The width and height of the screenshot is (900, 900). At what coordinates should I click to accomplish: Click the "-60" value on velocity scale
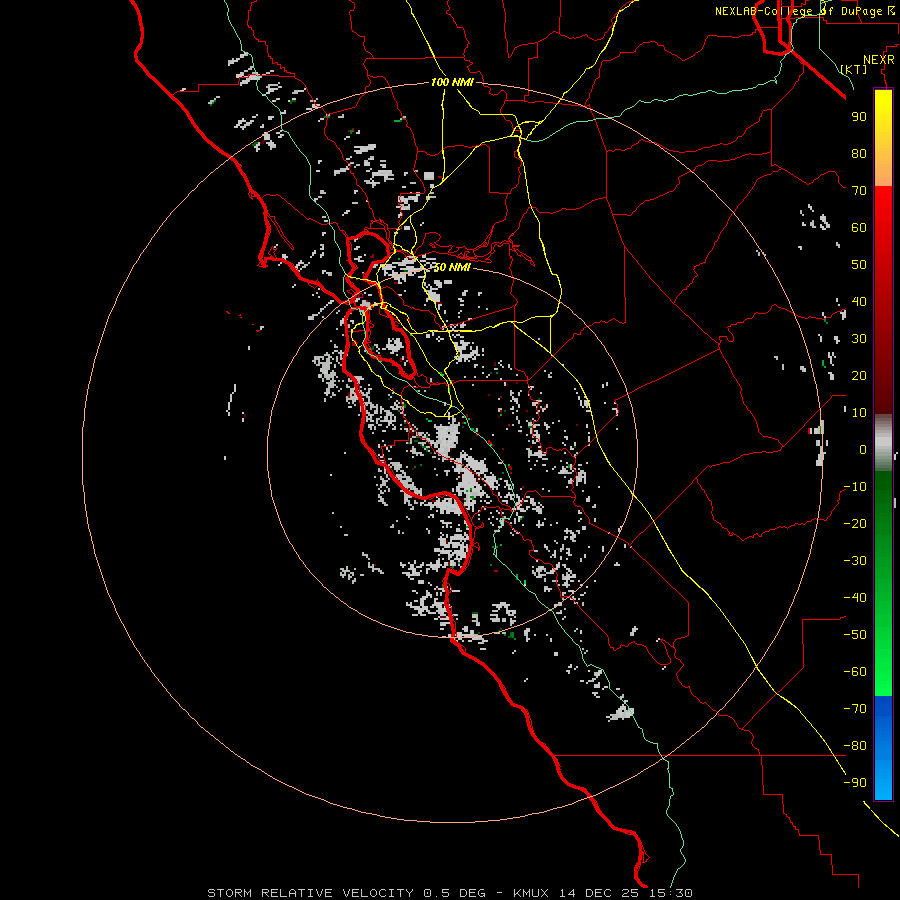(855, 672)
